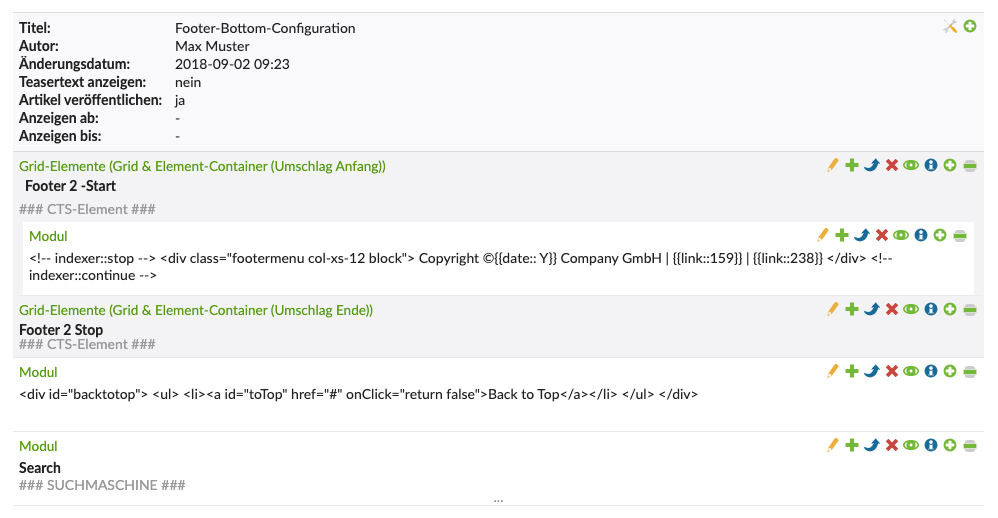The width and height of the screenshot is (998, 518).
Task: Toggle visibility of the Footer 2 -Start element
Action: [911, 165]
